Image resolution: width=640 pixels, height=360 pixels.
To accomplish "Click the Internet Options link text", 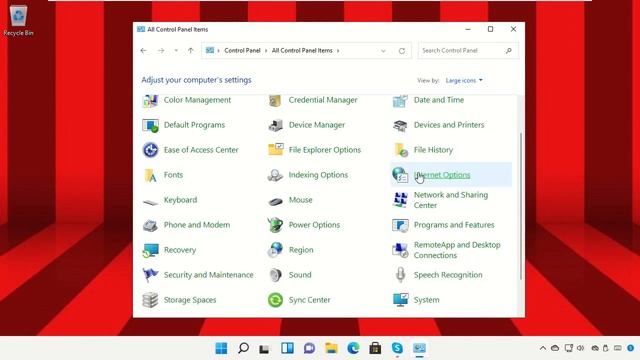I will pos(442,175).
